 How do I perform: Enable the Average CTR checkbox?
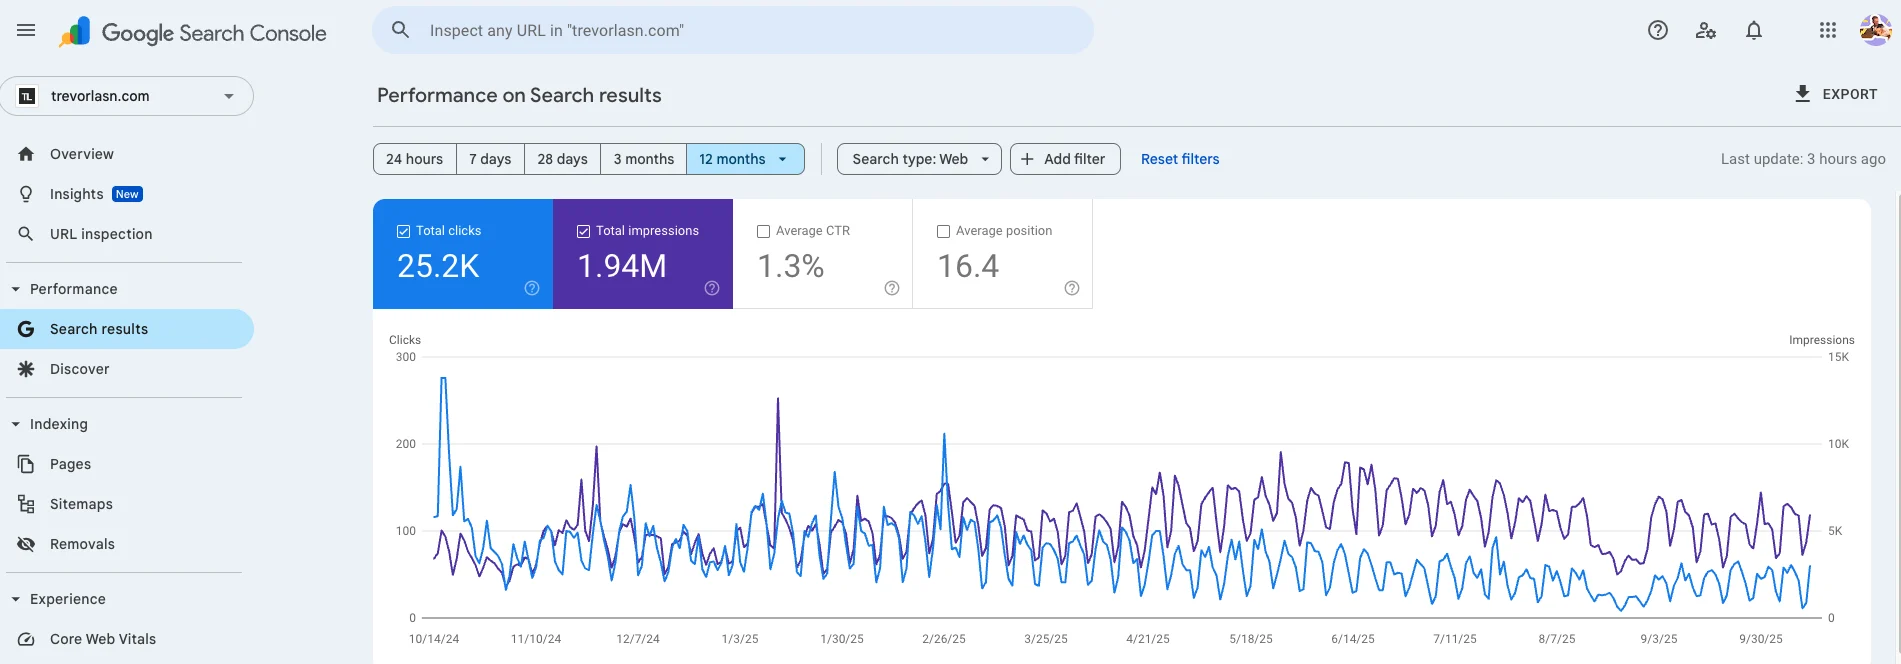coord(763,231)
